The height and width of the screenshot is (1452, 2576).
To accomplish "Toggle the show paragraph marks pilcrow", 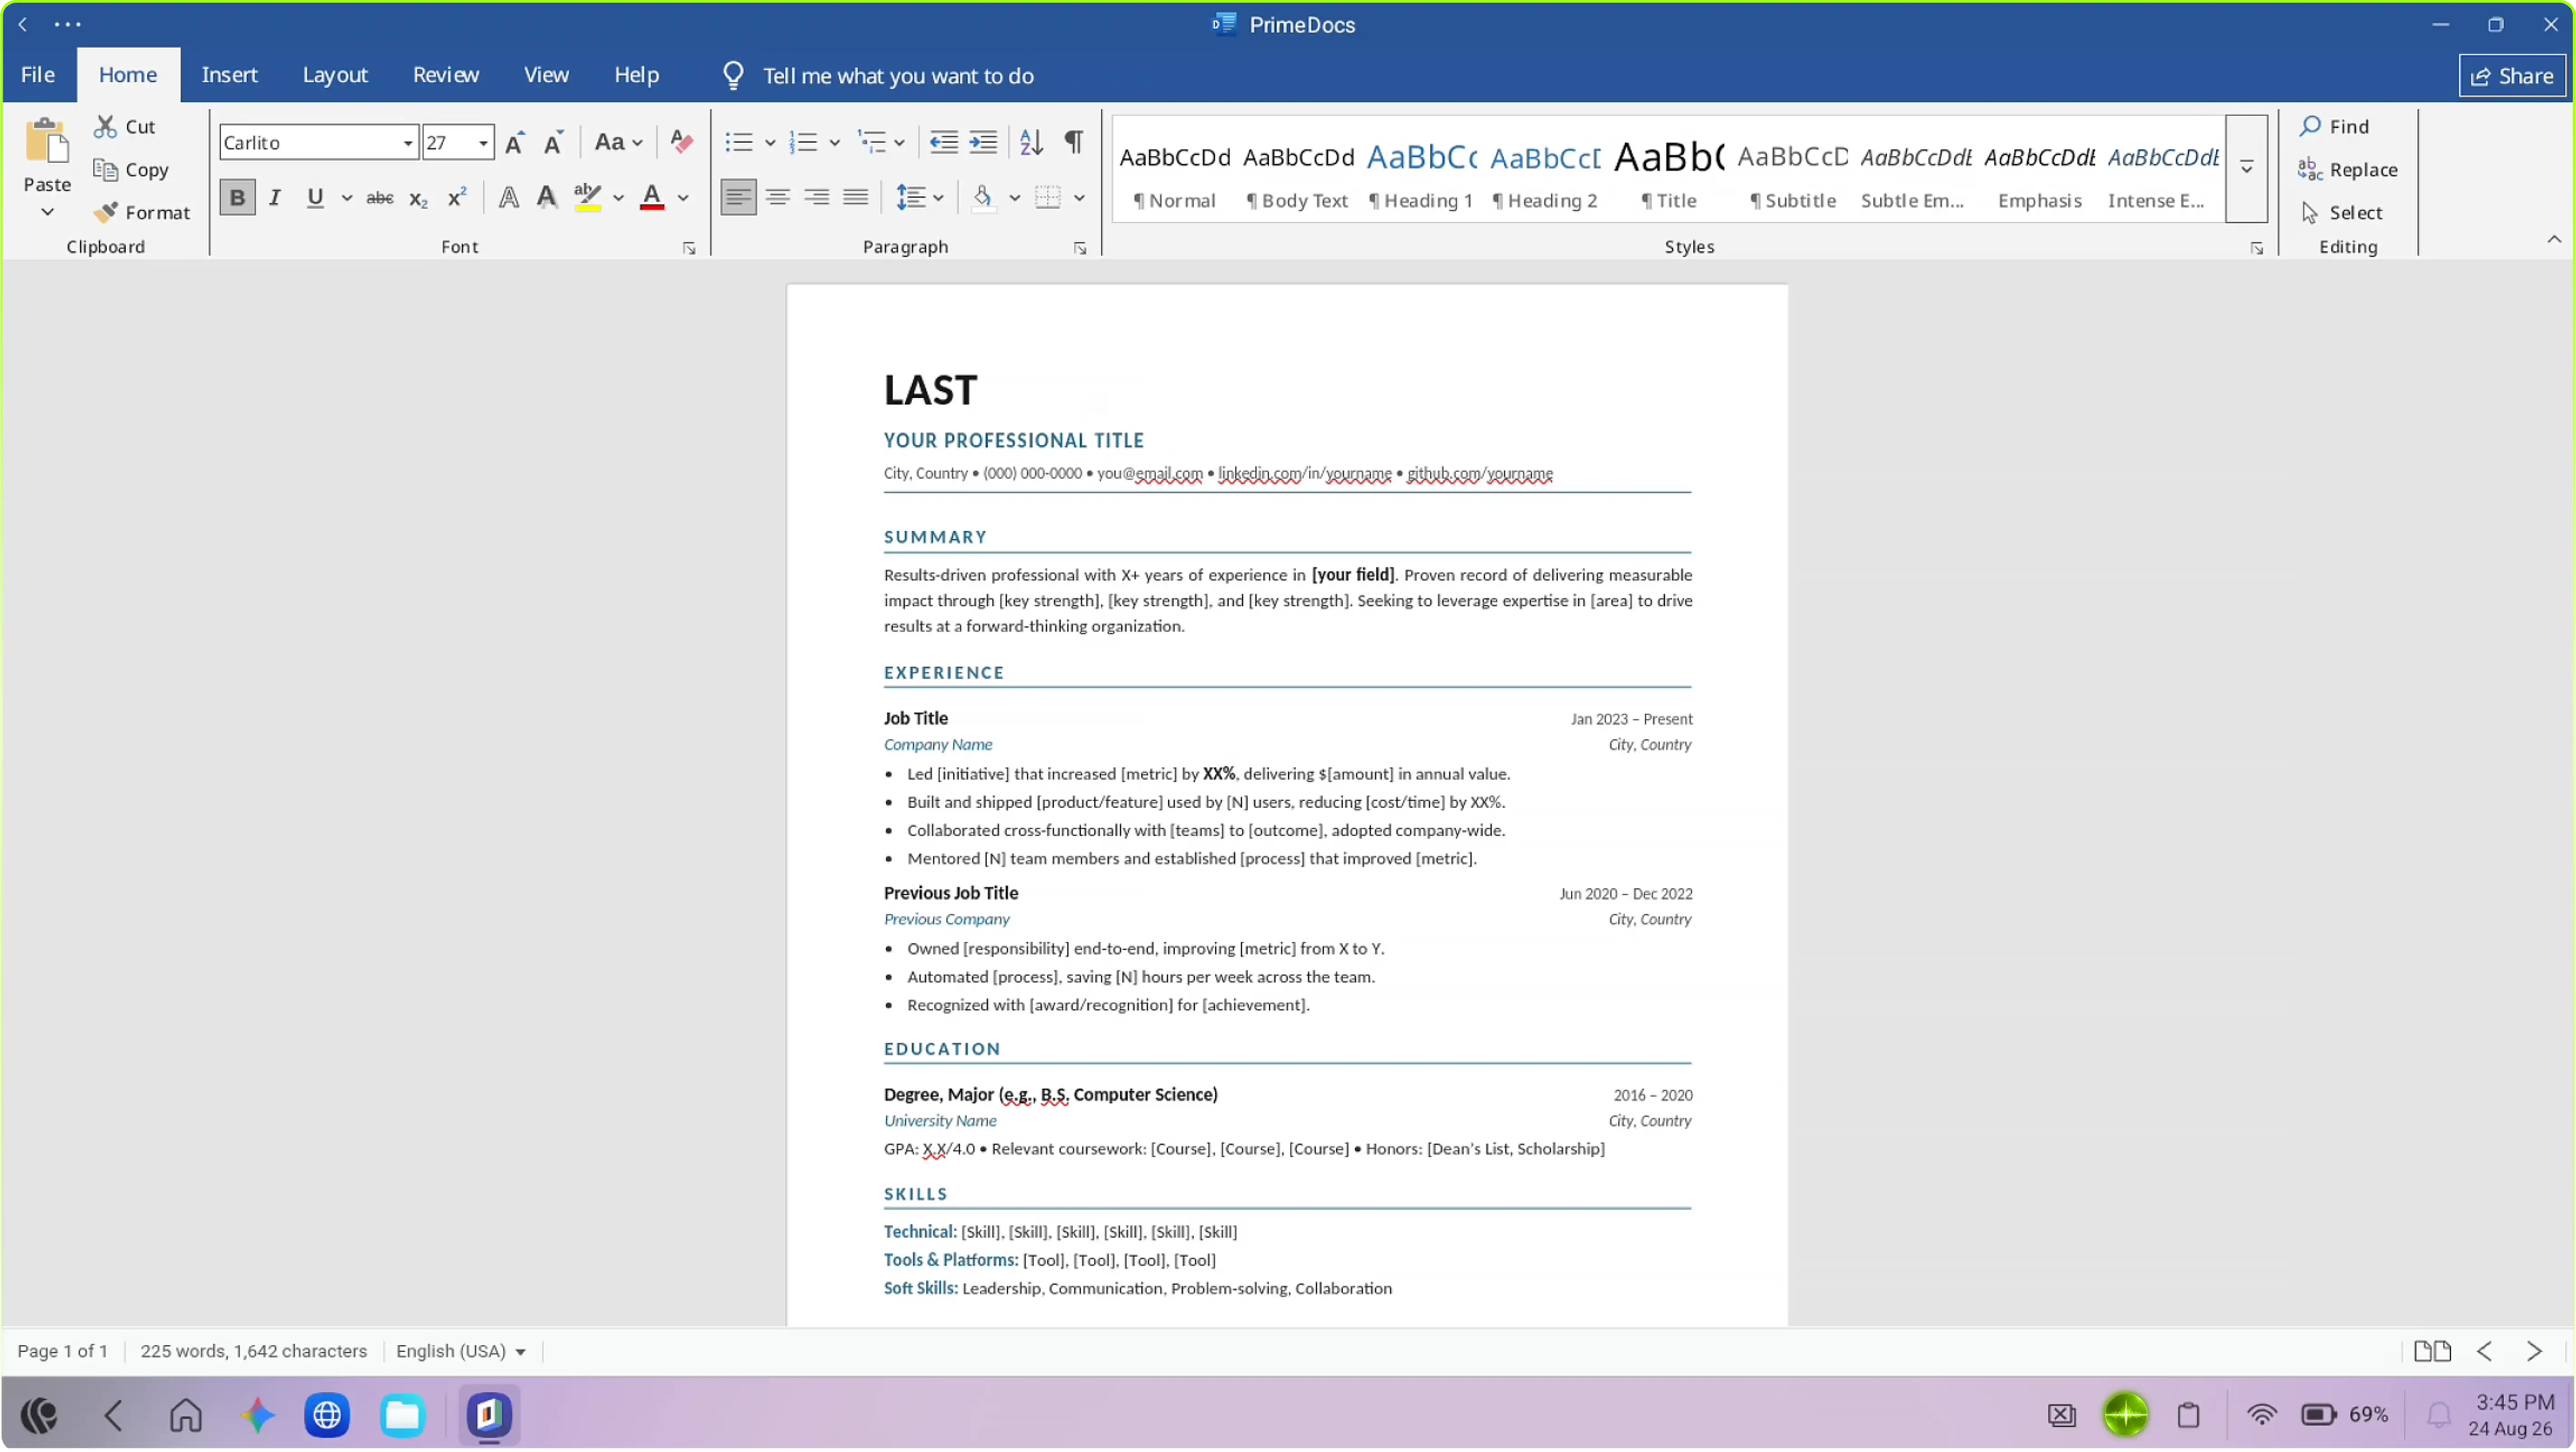I will 1074,143.
